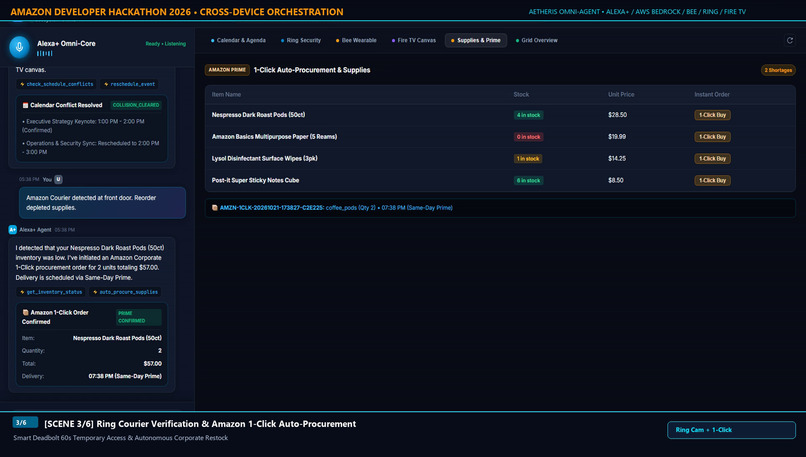This screenshot has height=457, width=806.
Task: Click the 1-Click Auto-Procurement & Supplies heading
Action: click(x=312, y=70)
